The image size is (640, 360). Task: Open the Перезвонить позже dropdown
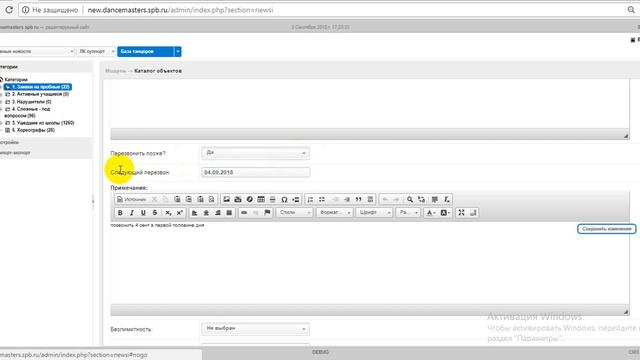(256, 153)
